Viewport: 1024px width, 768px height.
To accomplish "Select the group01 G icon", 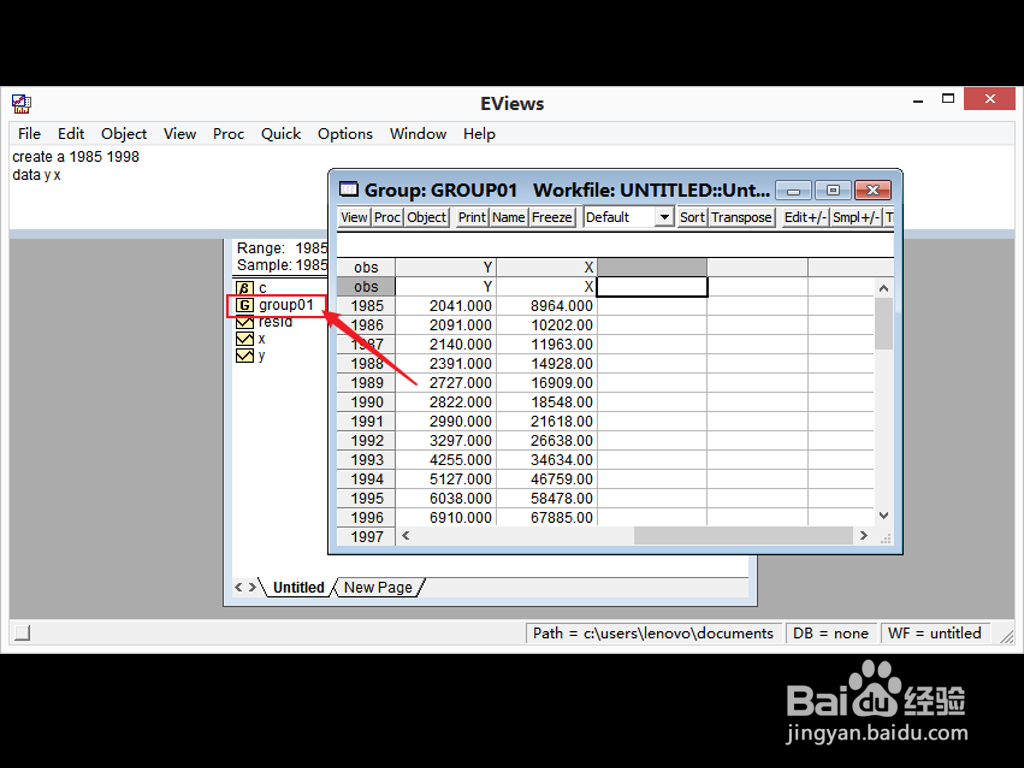I will pyautogui.click(x=245, y=305).
